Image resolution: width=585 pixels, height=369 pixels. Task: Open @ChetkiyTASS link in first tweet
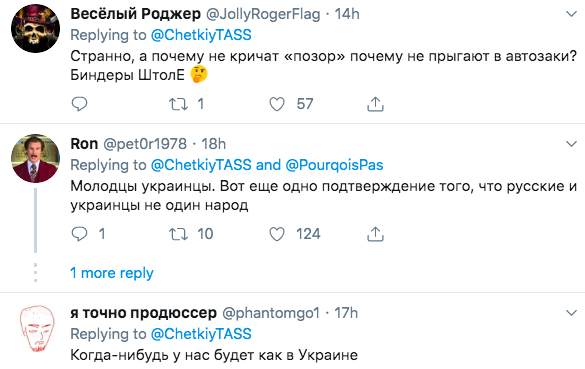pyautogui.click(x=201, y=35)
